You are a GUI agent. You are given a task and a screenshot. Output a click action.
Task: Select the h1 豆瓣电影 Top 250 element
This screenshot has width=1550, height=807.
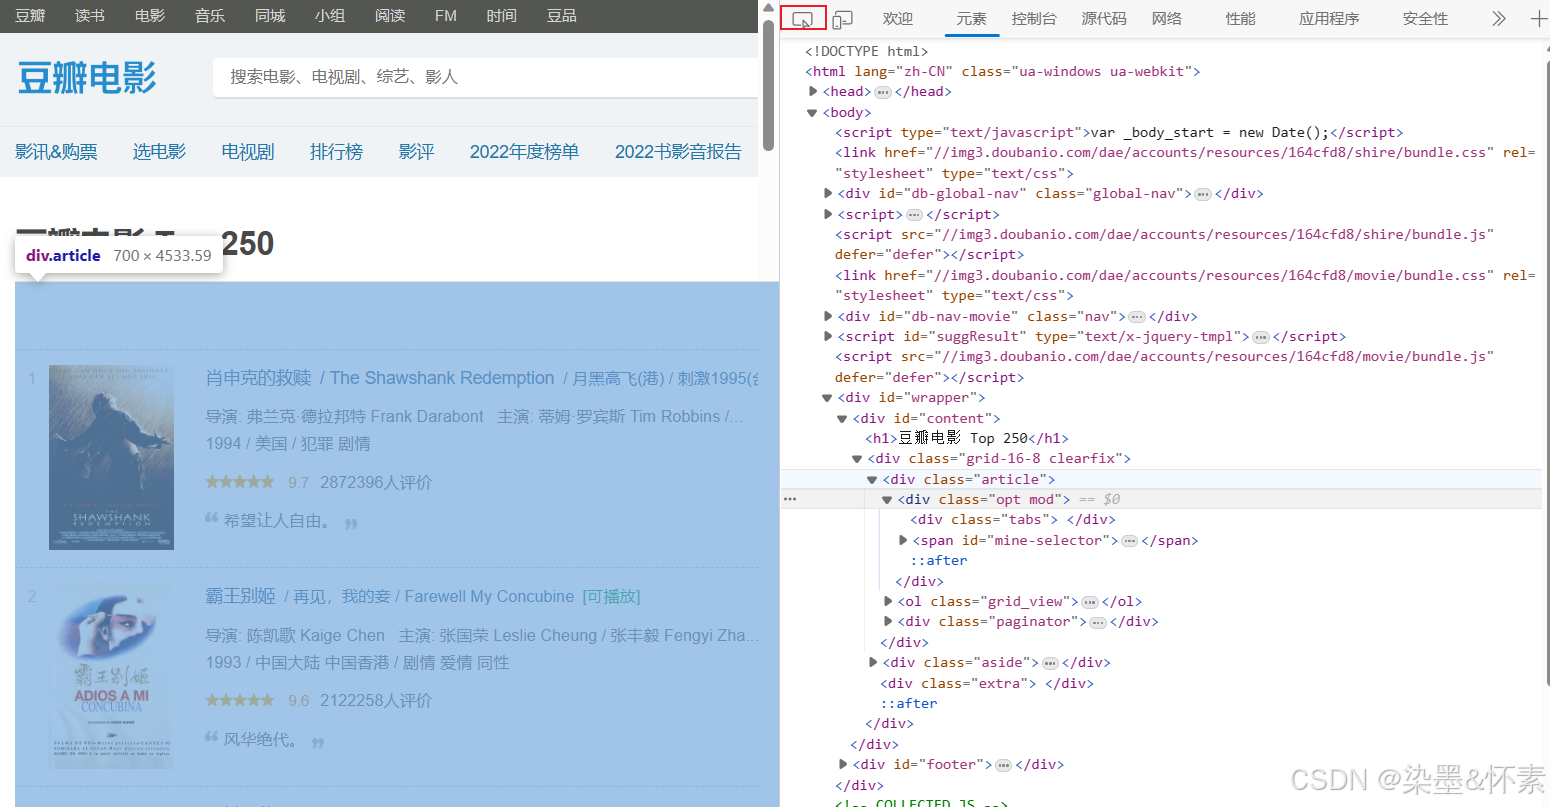[x=967, y=438]
